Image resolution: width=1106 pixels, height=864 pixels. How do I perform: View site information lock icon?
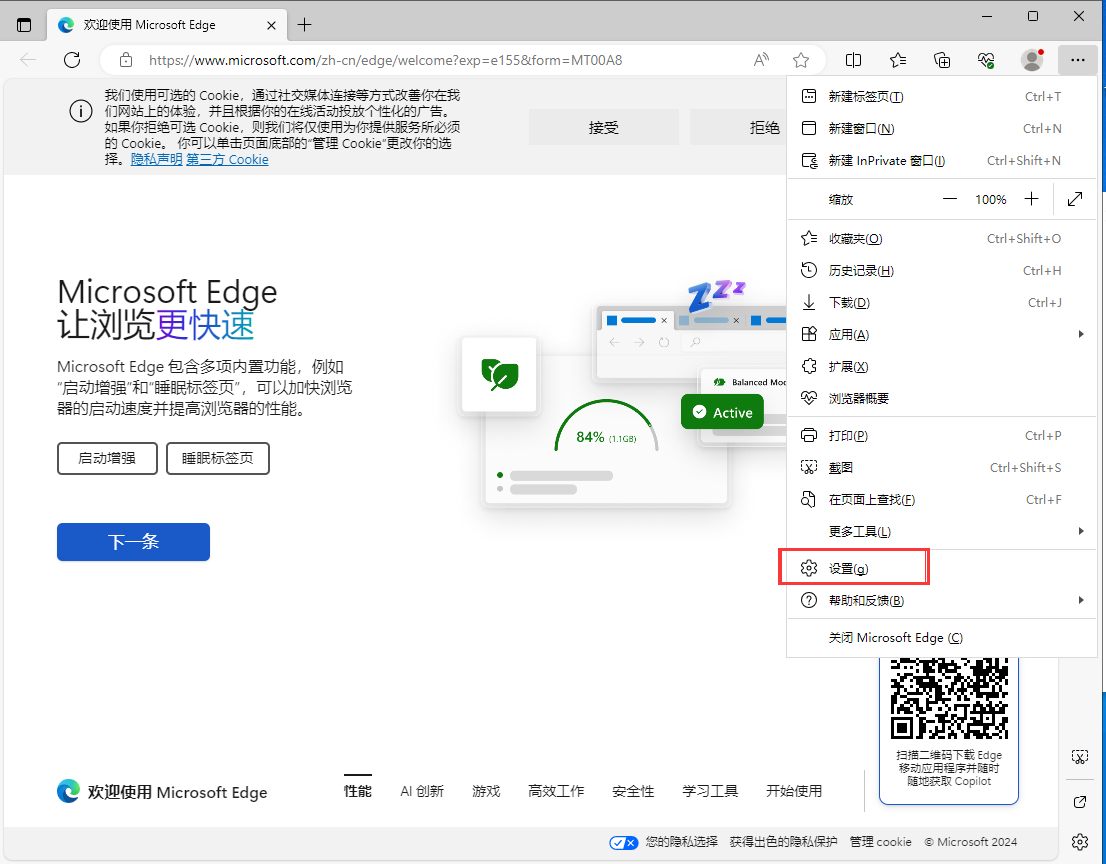[x=126, y=60]
